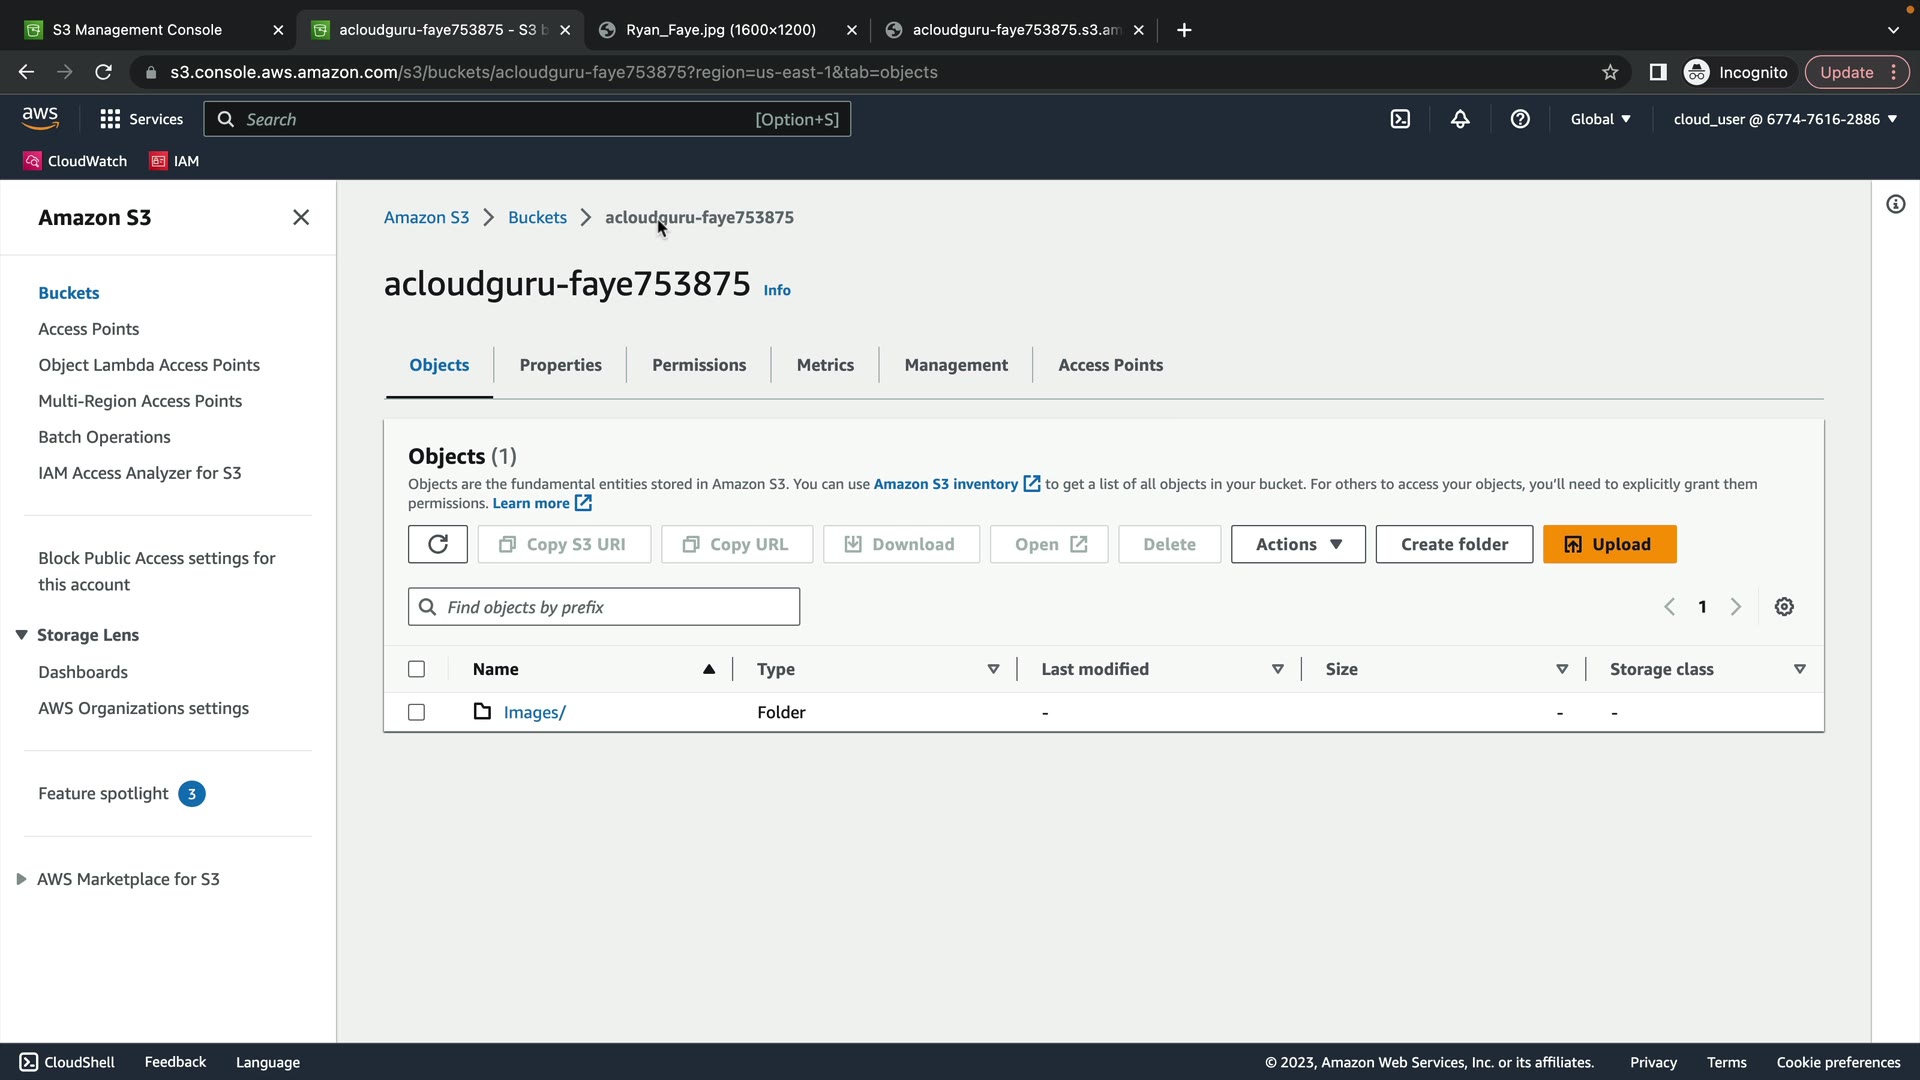Click the refresh objects icon button
The image size is (1920, 1080).
[437, 544]
